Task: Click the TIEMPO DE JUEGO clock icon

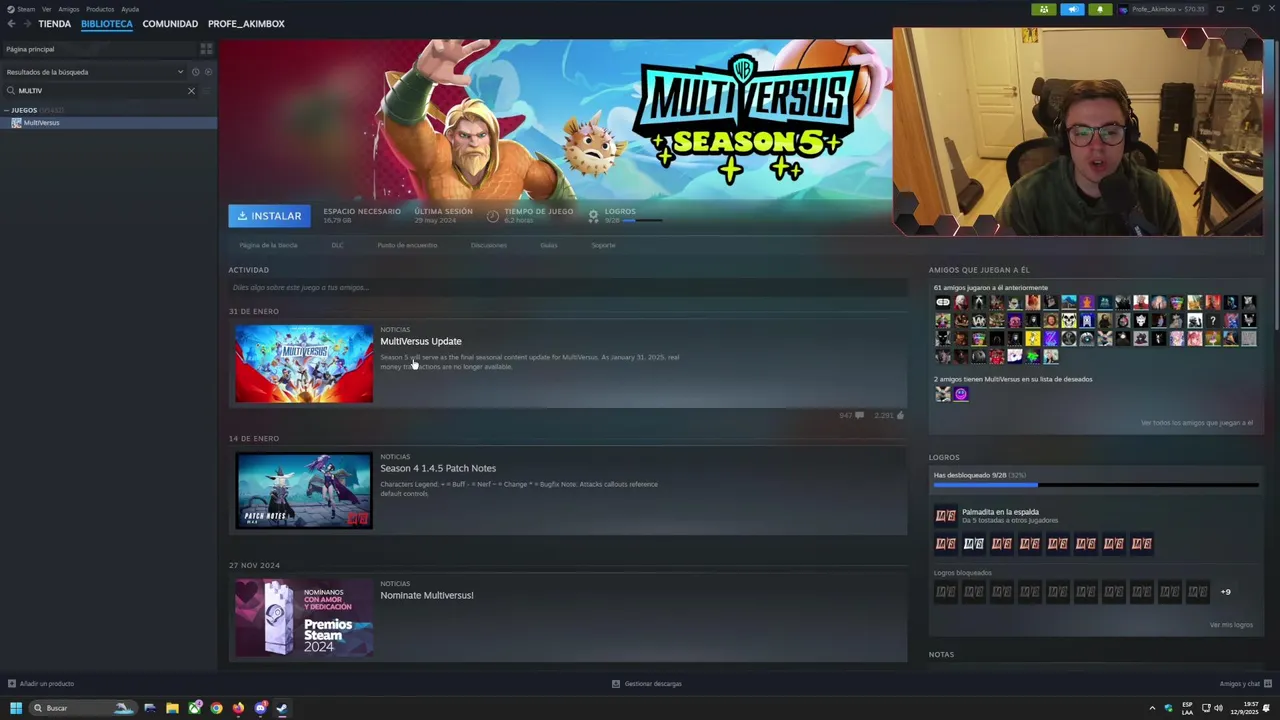Action: pos(492,216)
